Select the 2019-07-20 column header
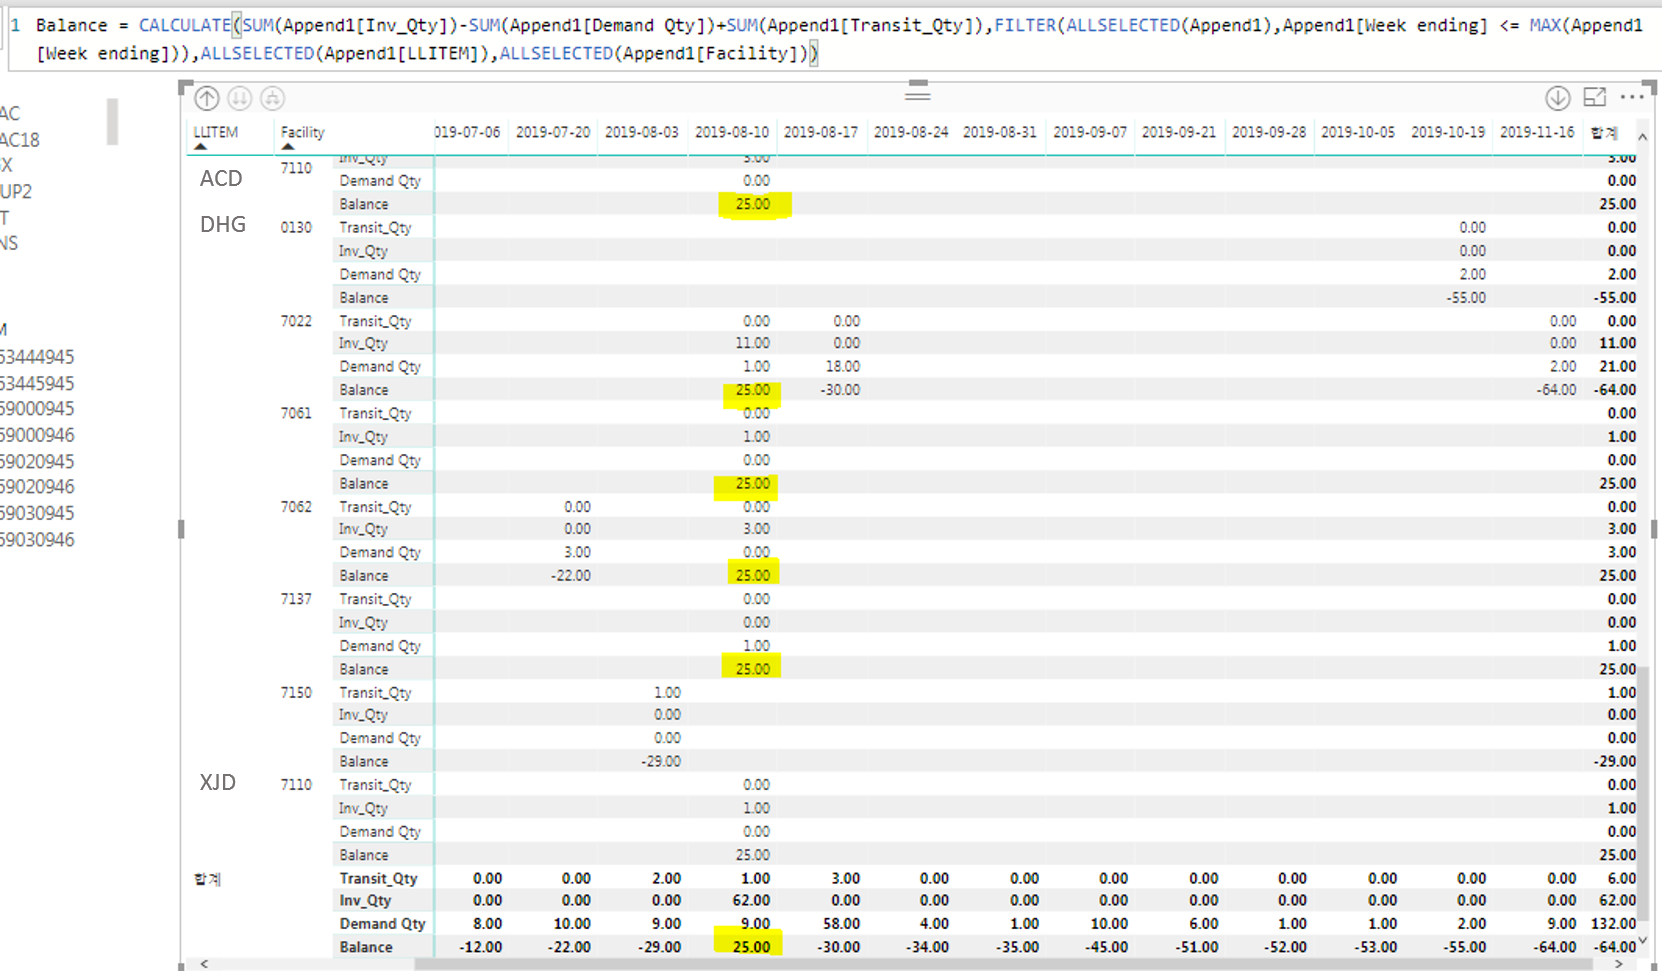Screen dimensions: 1662x971 pyautogui.click(x=553, y=132)
